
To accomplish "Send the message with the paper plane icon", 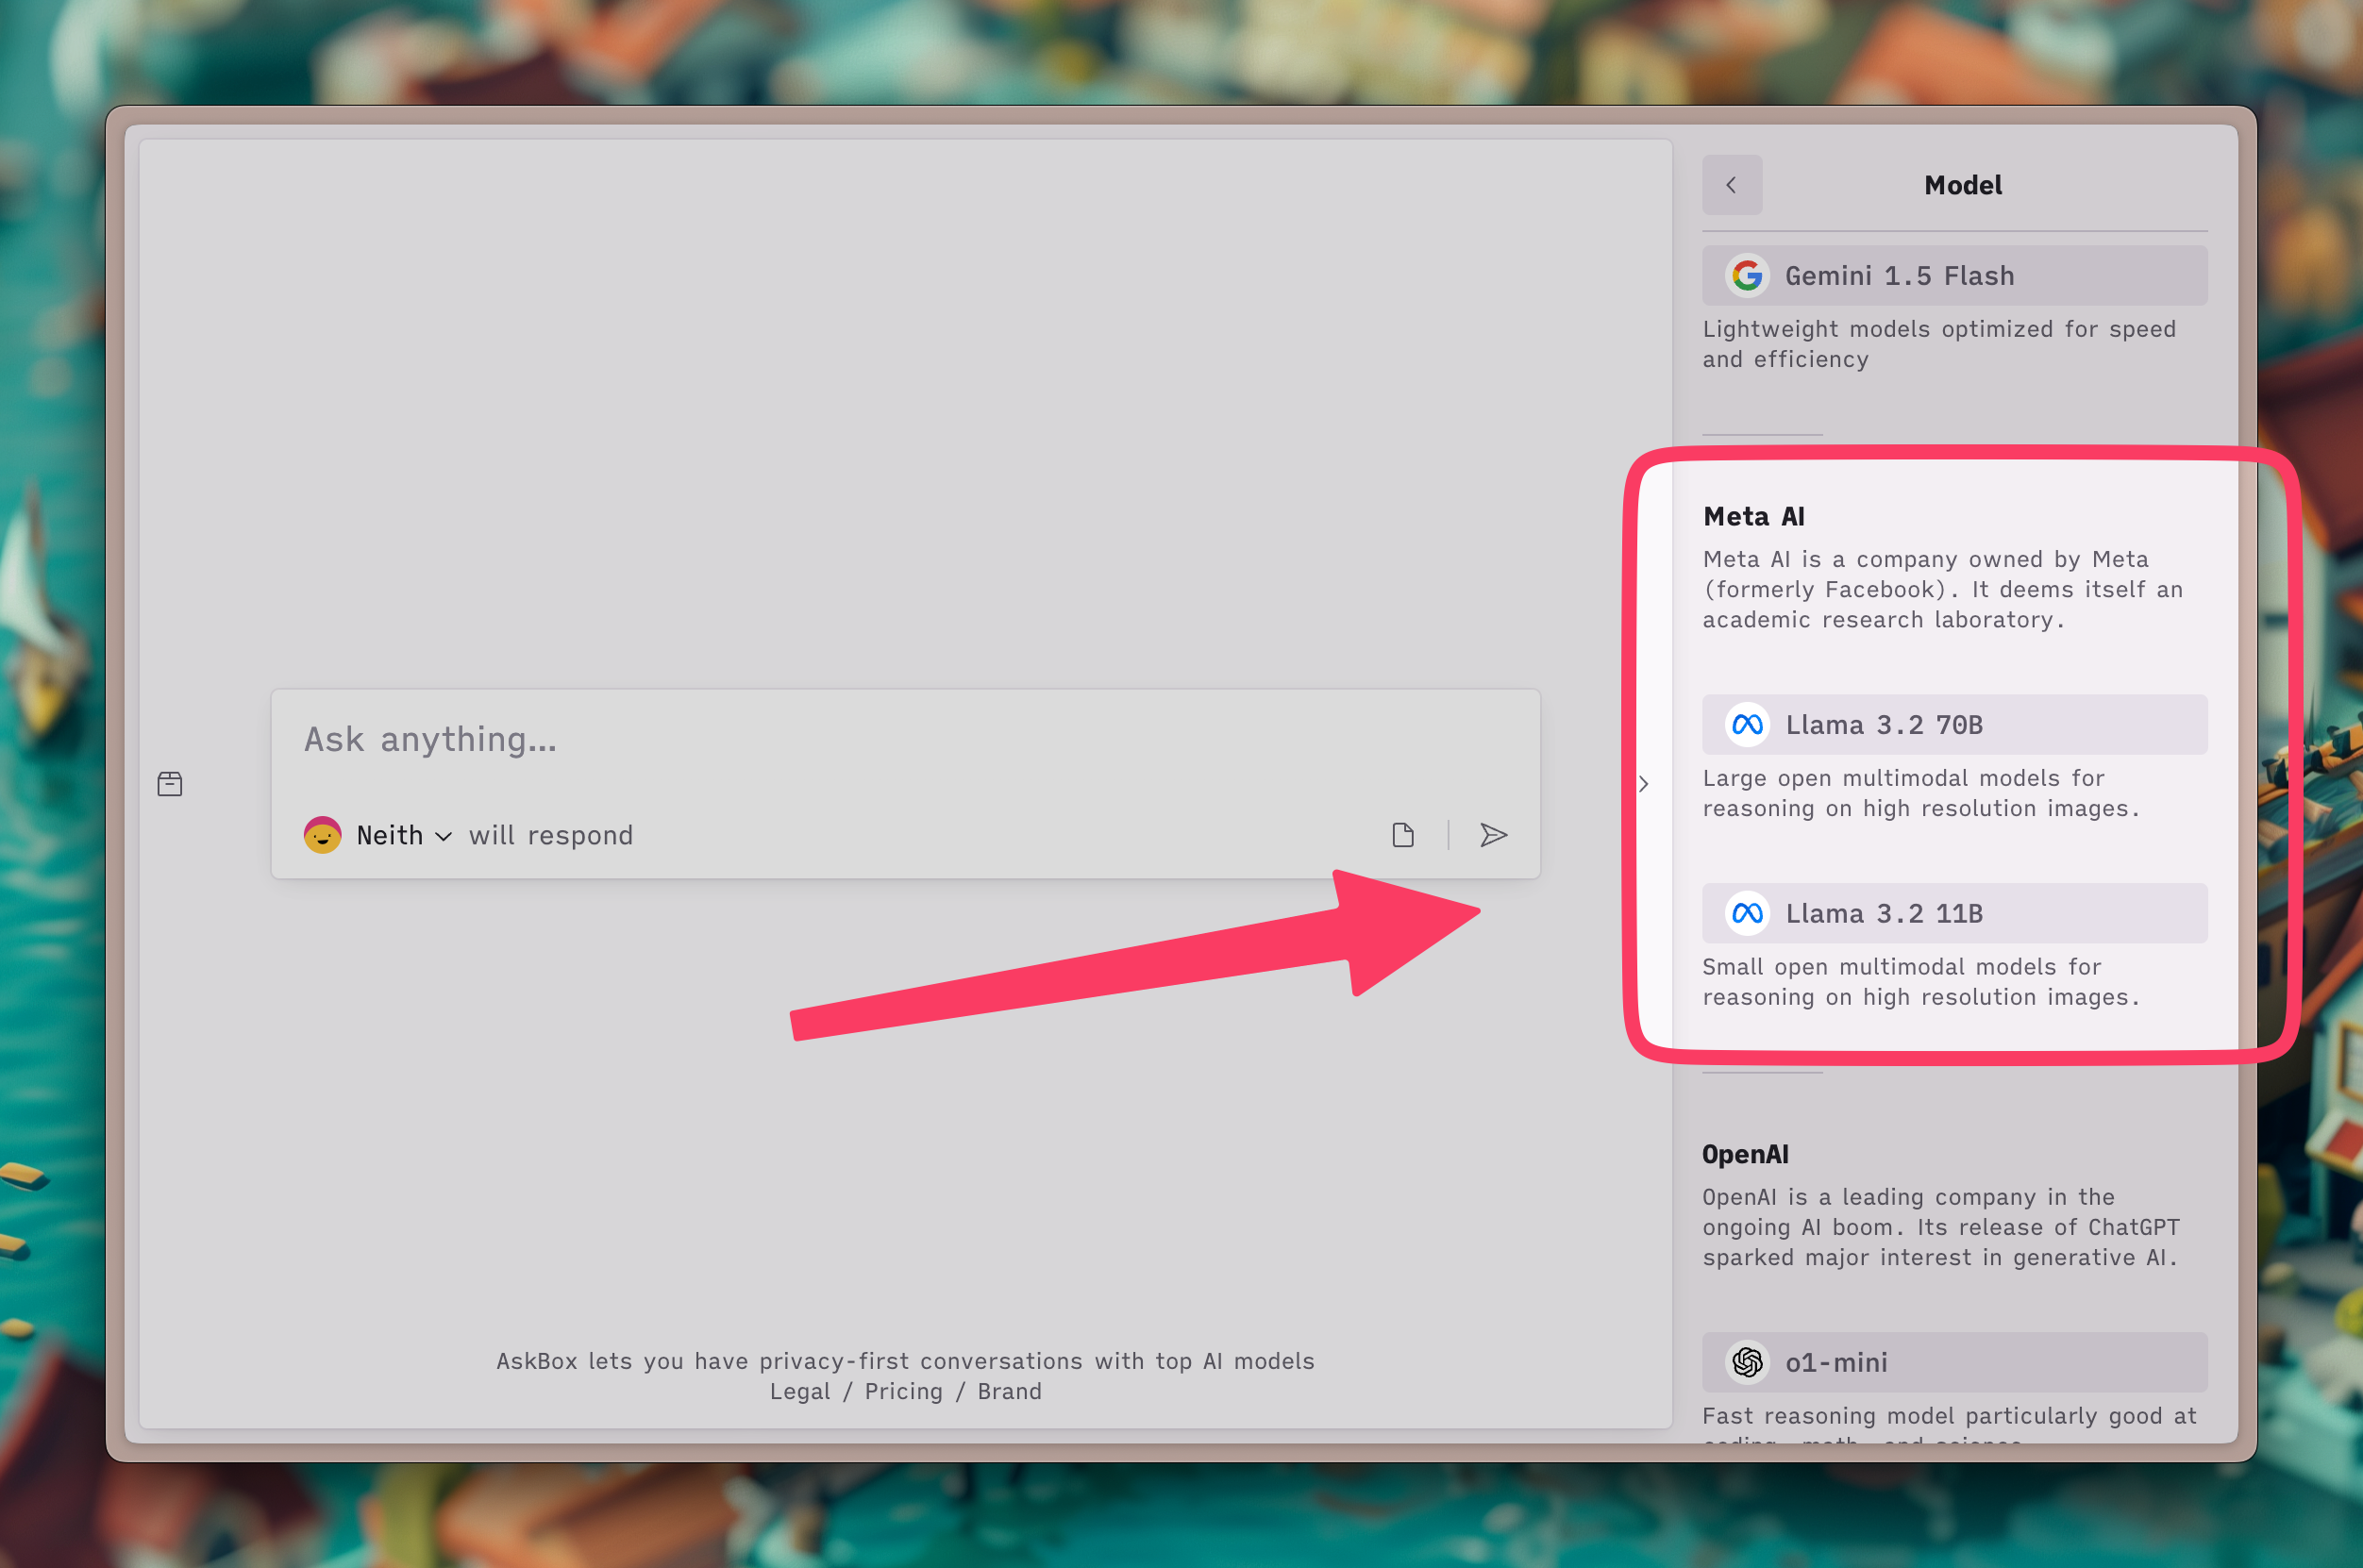I will (x=1493, y=835).
